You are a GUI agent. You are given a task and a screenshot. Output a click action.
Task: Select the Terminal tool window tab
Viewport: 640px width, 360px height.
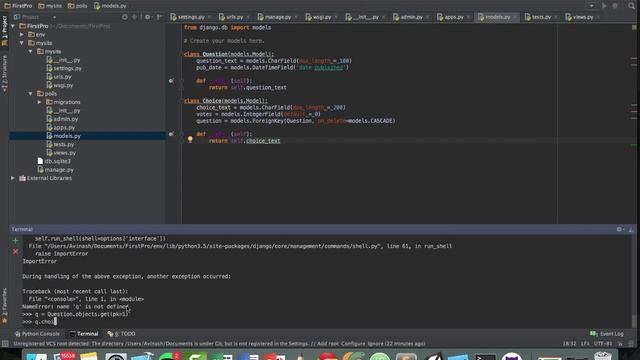(84, 334)
